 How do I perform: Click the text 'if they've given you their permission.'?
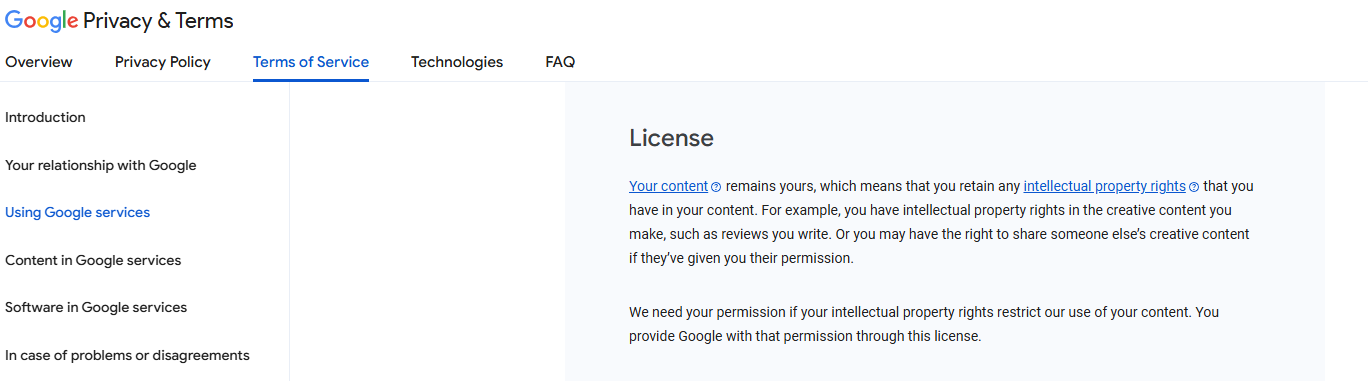click(741, 258)
